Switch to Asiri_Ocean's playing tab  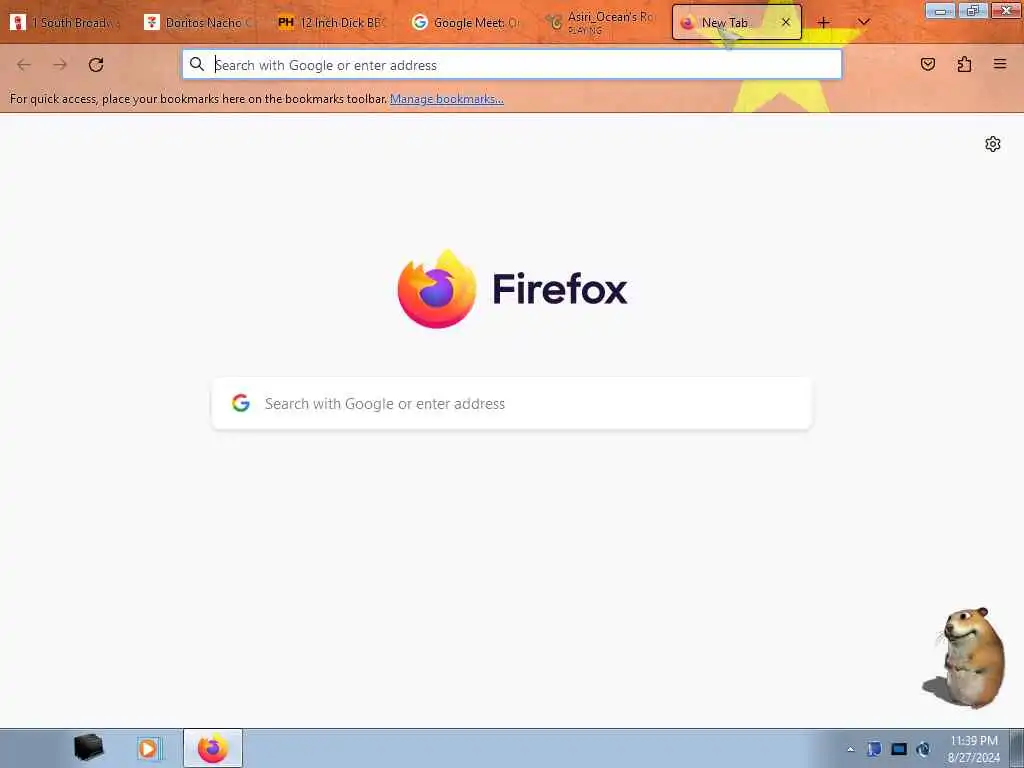point(601,23)
